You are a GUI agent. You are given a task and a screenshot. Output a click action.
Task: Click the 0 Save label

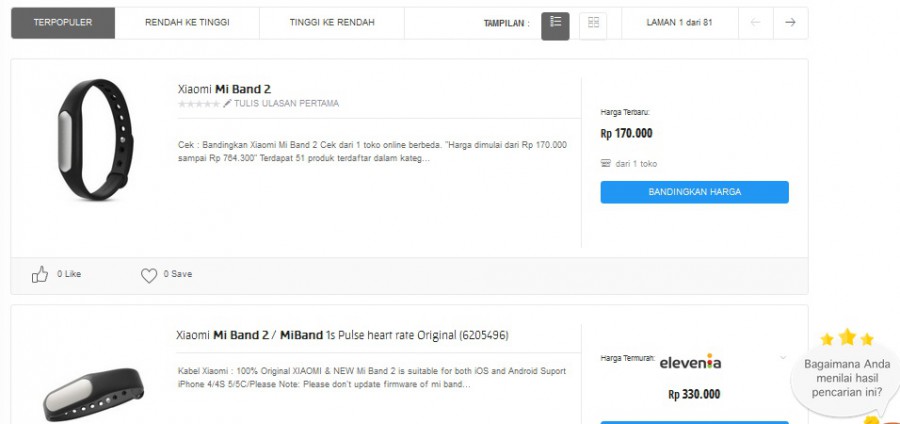click(178, 274)
